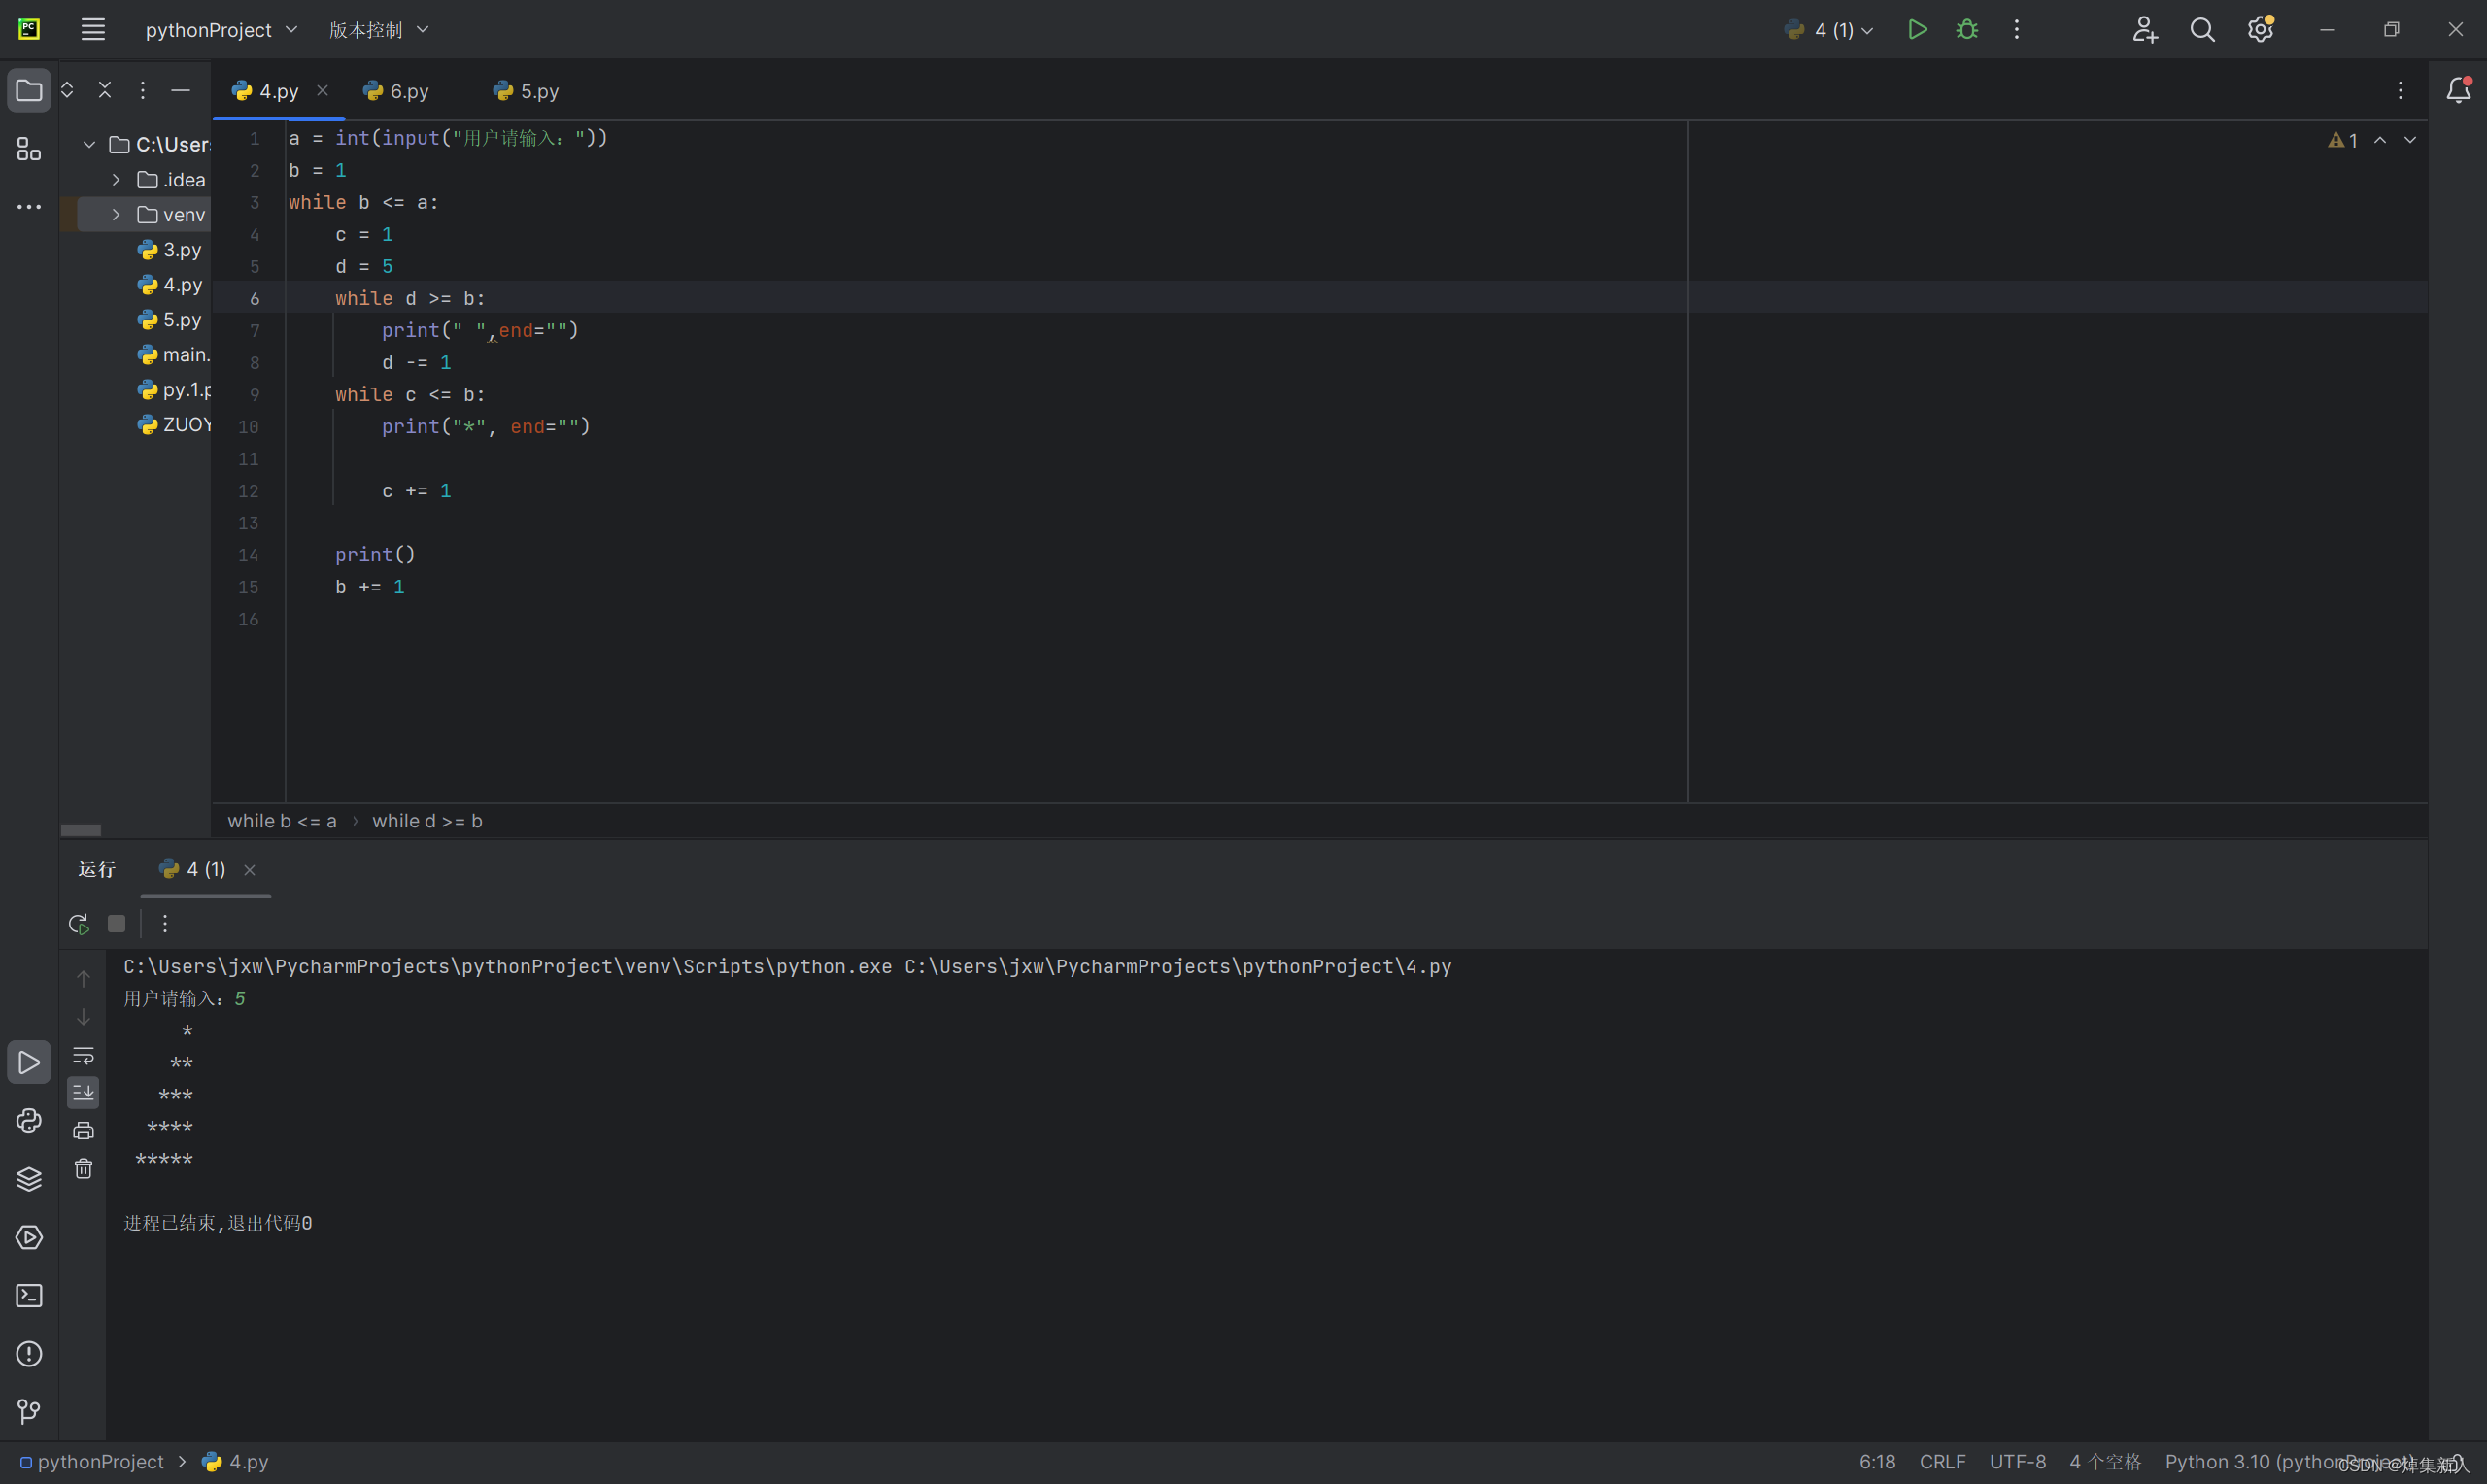Expand the venv folder in the project tree
The height and width of the screenshot is (1484, 2487).
point(116,215)
